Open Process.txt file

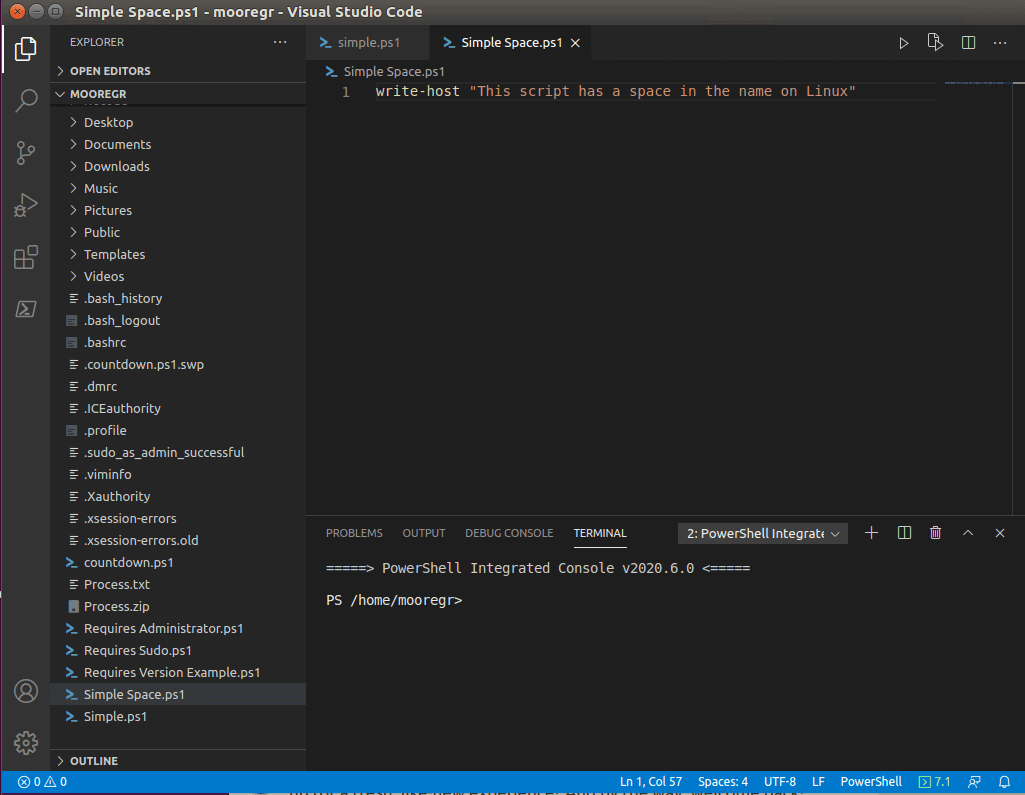click(178, 584)
